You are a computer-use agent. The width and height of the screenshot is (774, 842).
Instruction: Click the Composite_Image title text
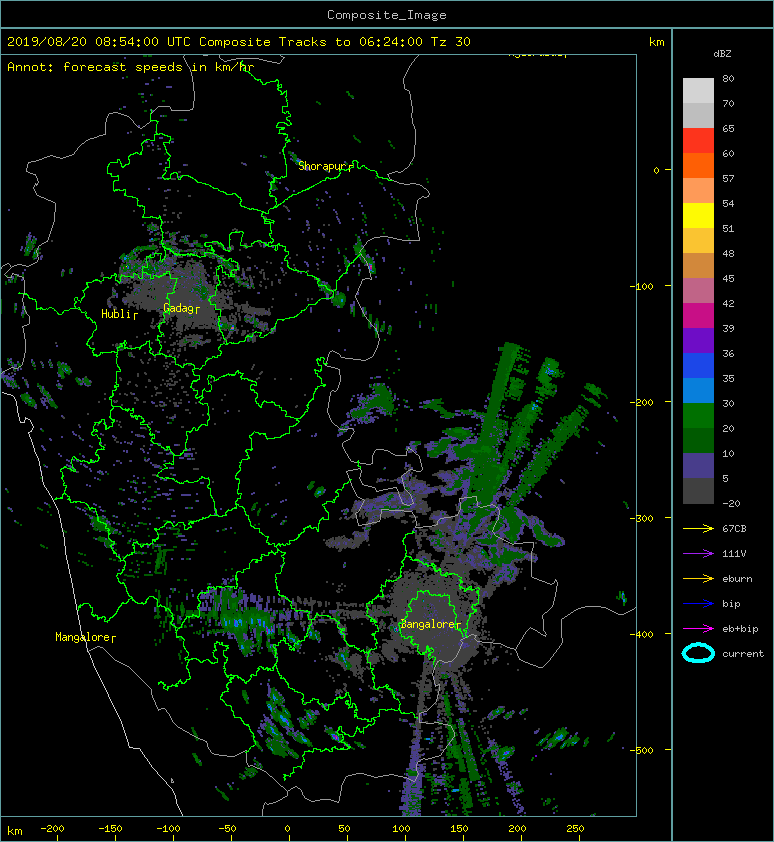coord(387,15)
